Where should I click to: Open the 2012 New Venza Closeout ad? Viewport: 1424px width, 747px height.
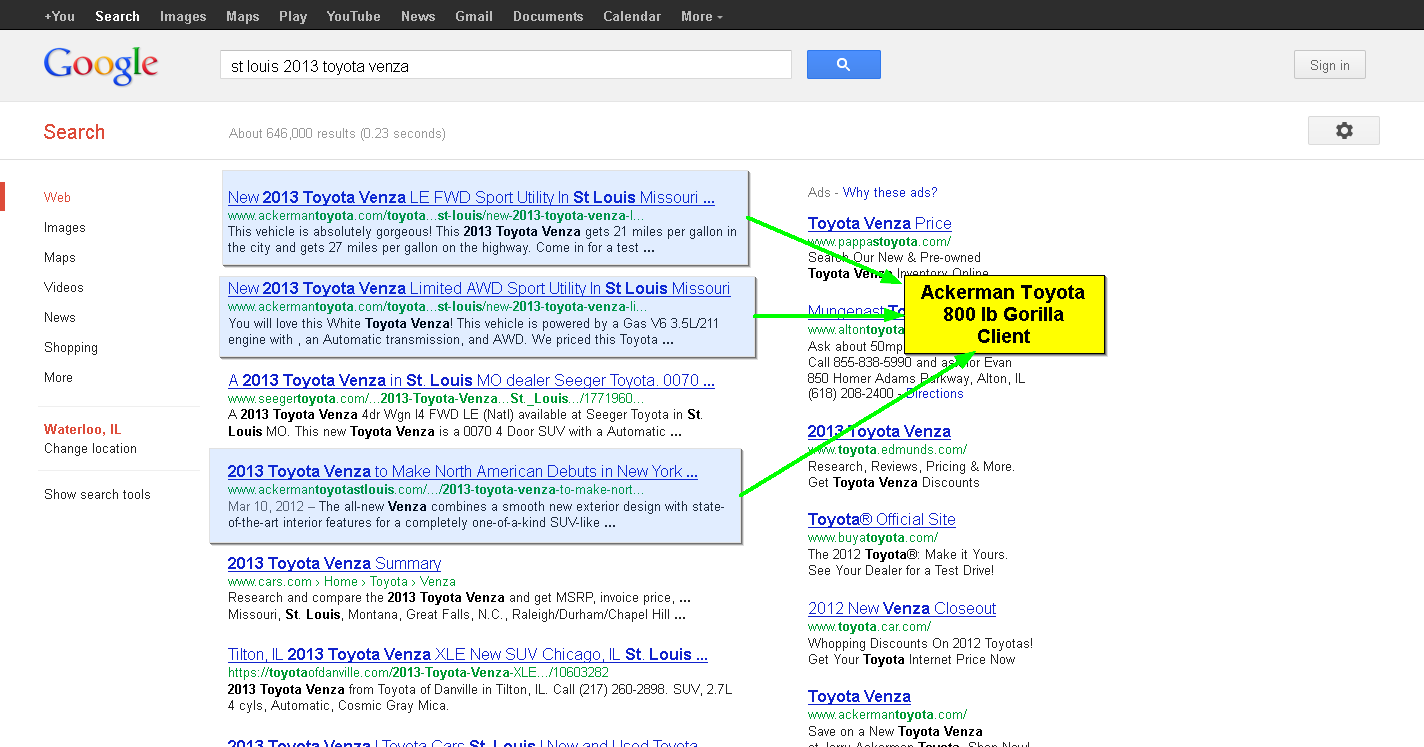tap(902, 608)
